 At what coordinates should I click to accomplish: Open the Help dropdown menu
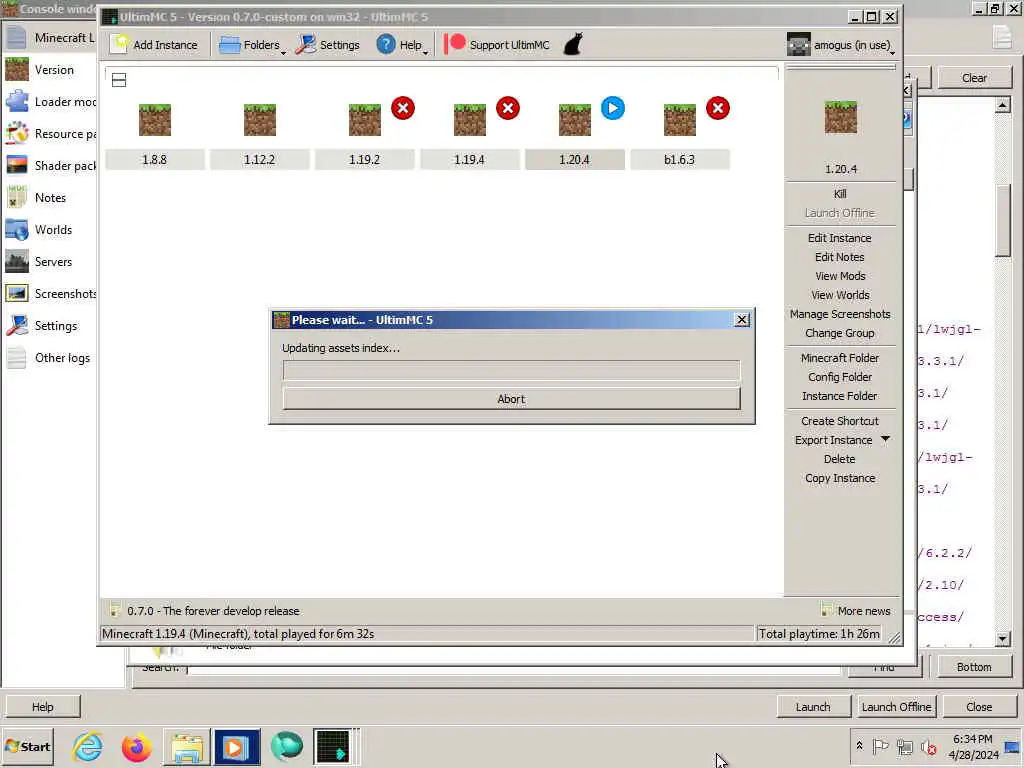tap(402, 45)
